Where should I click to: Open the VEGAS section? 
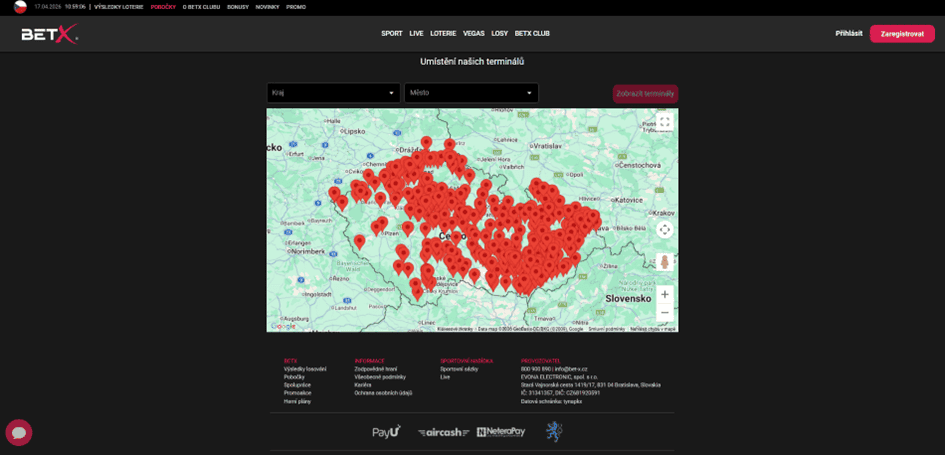474,34
